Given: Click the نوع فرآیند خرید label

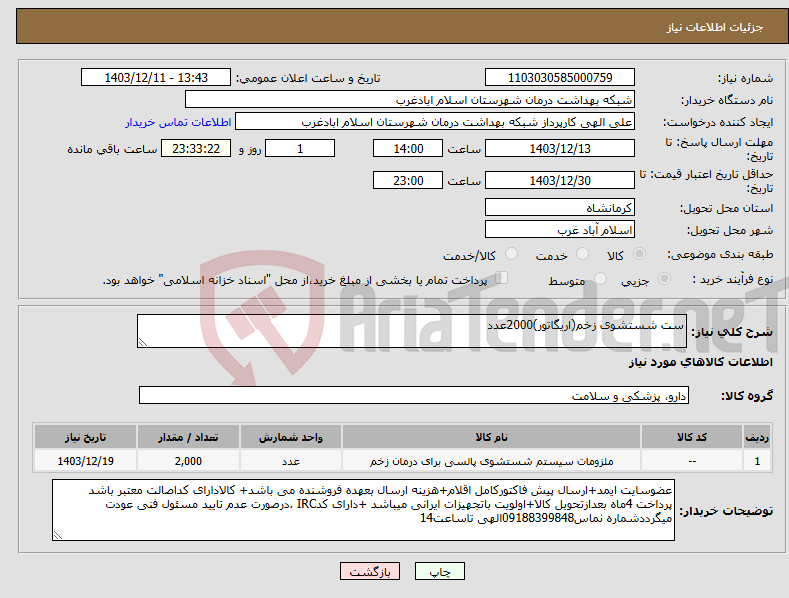Looking at the screenshot, I should [732, 279].
